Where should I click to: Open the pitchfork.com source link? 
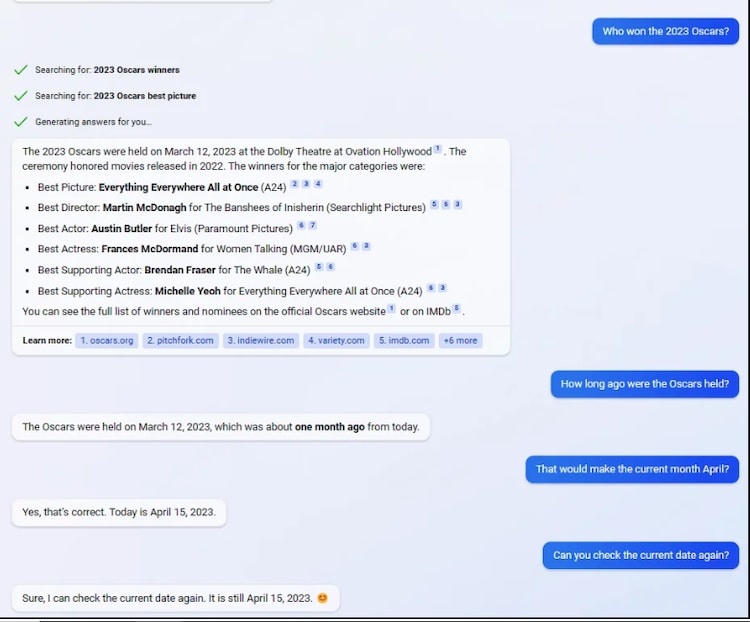(180, 340)
